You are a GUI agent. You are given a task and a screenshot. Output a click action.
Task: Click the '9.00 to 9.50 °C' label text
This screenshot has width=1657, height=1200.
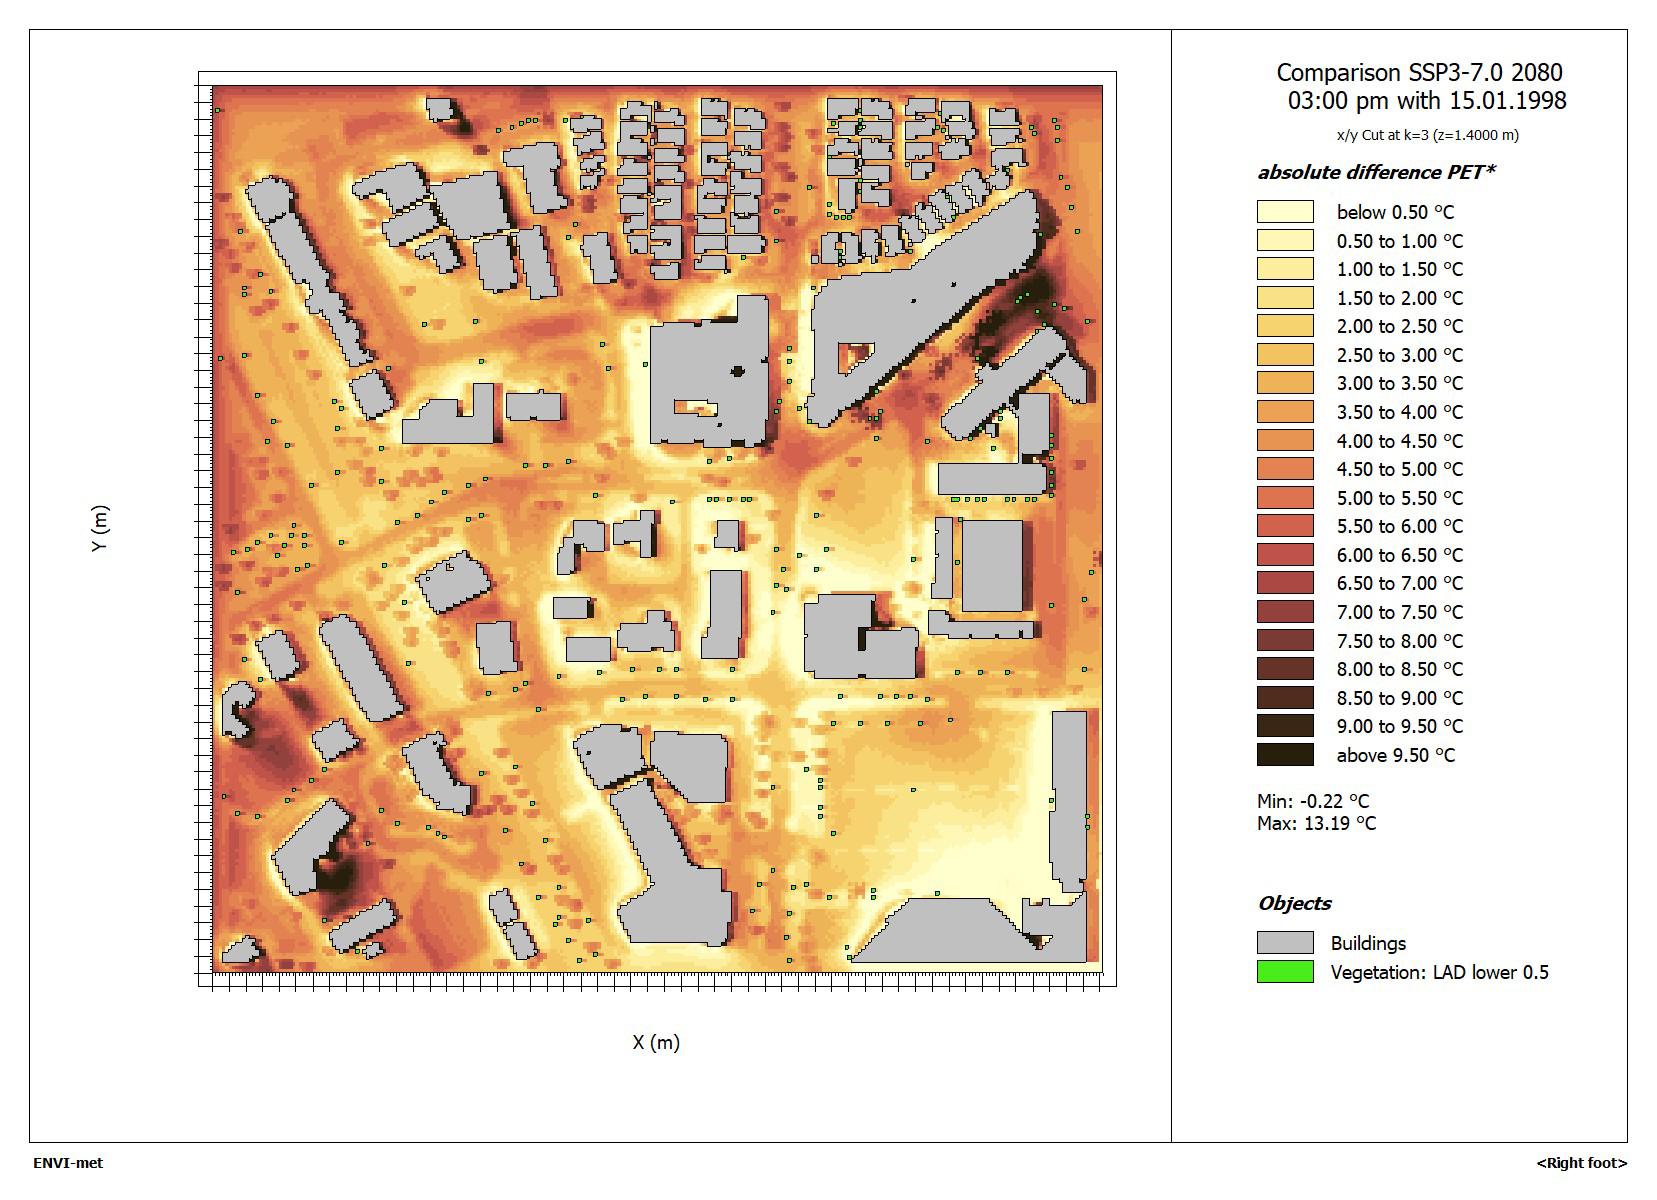1399,726
